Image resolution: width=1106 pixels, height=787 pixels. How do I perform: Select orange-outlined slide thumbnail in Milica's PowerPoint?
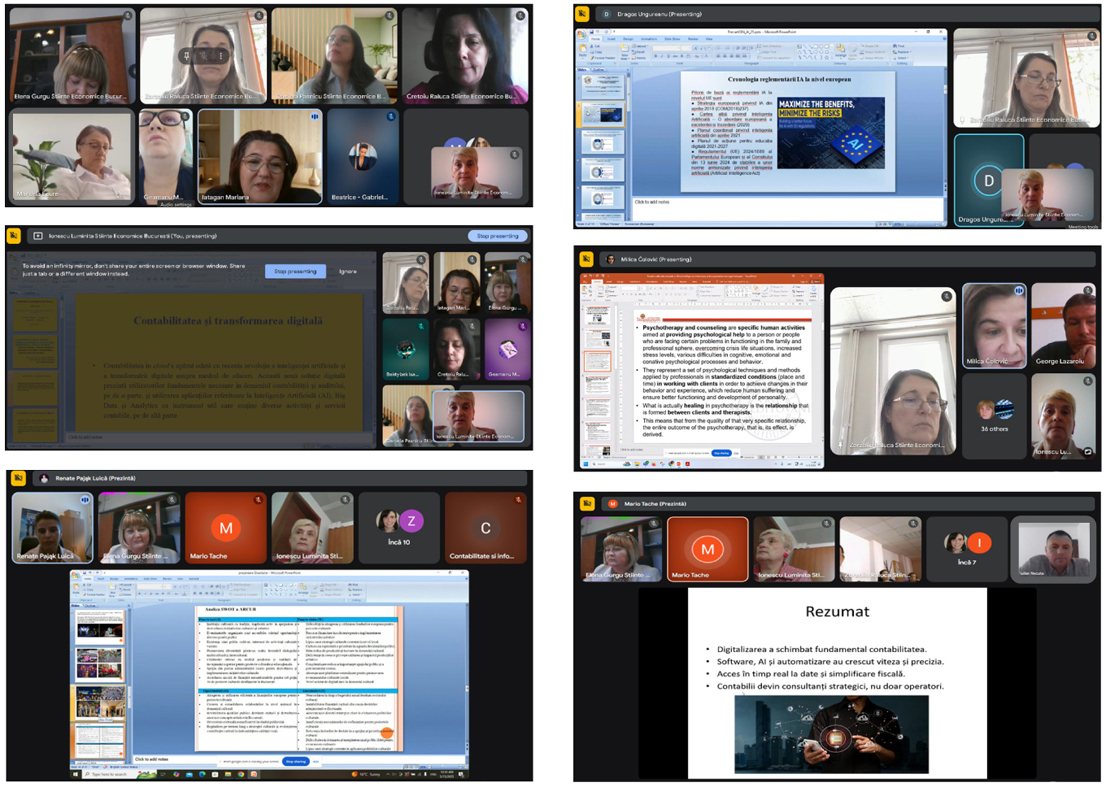597,361
